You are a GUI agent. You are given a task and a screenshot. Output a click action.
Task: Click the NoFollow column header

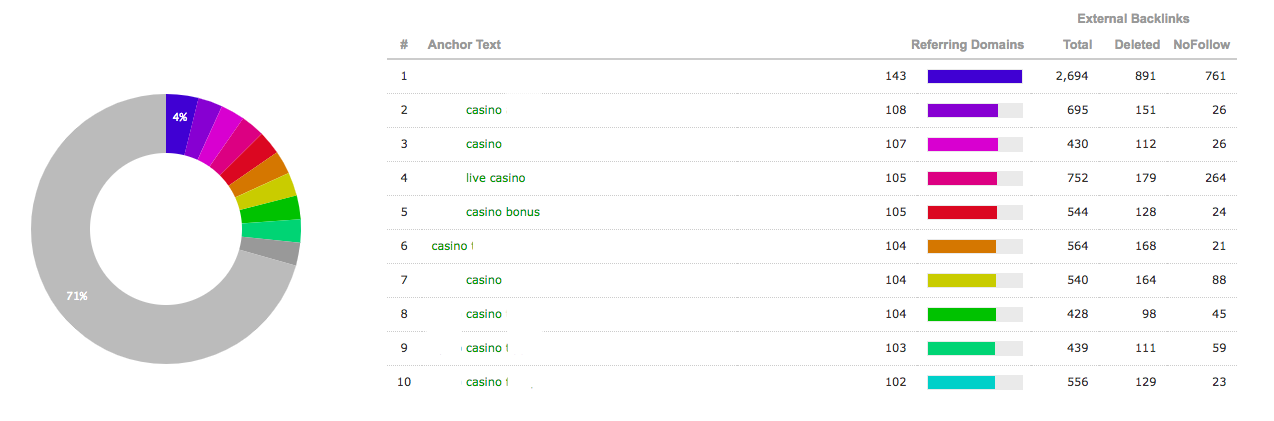[1202, 45]
